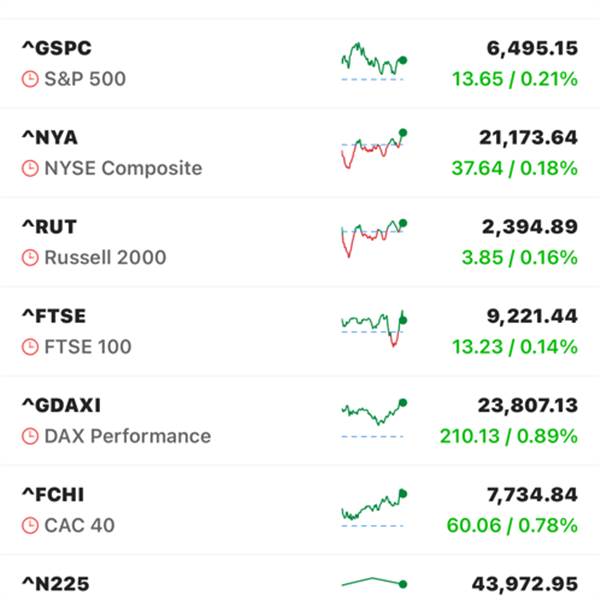Open the ^NYA sparkline chart

click(374, 149)
